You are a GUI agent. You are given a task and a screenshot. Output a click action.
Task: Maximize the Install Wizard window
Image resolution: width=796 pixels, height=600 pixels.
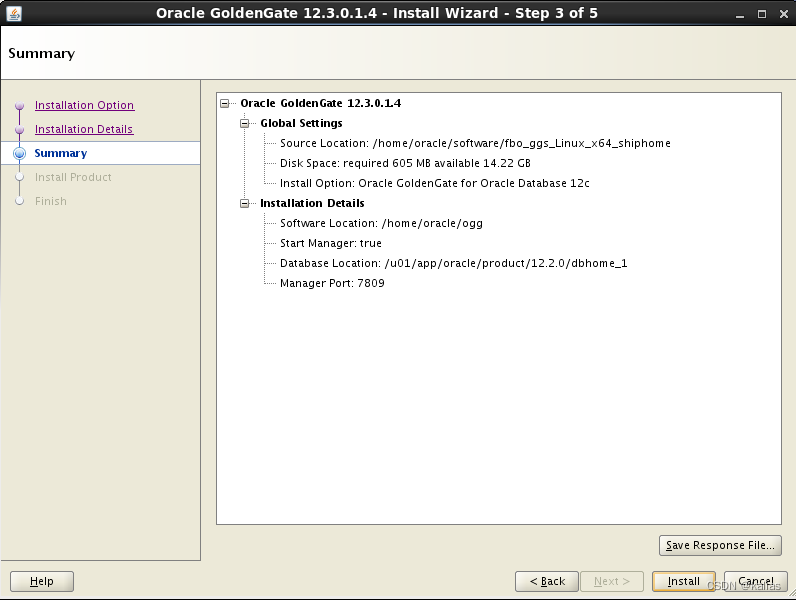tap(761, 14)
